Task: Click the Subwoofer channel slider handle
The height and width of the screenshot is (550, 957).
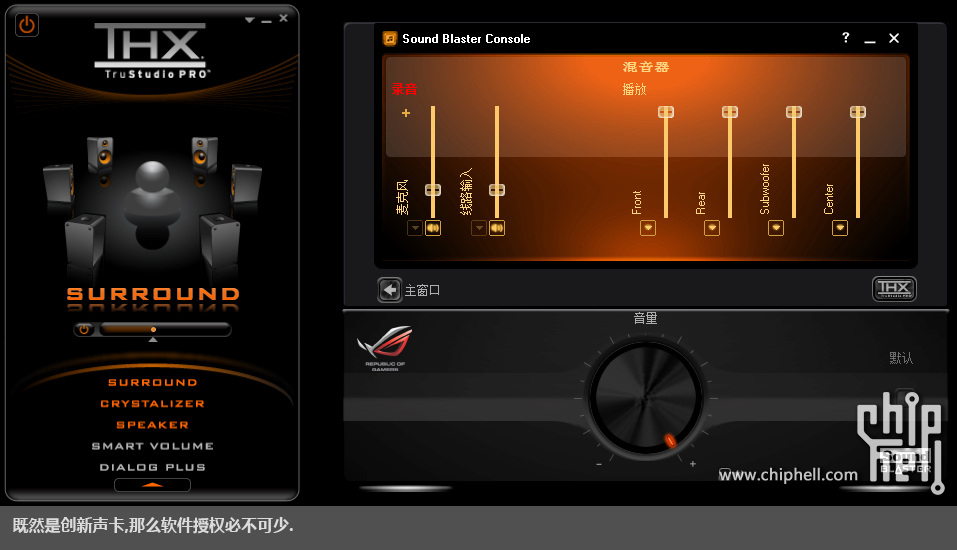Action: pos(794,112)
